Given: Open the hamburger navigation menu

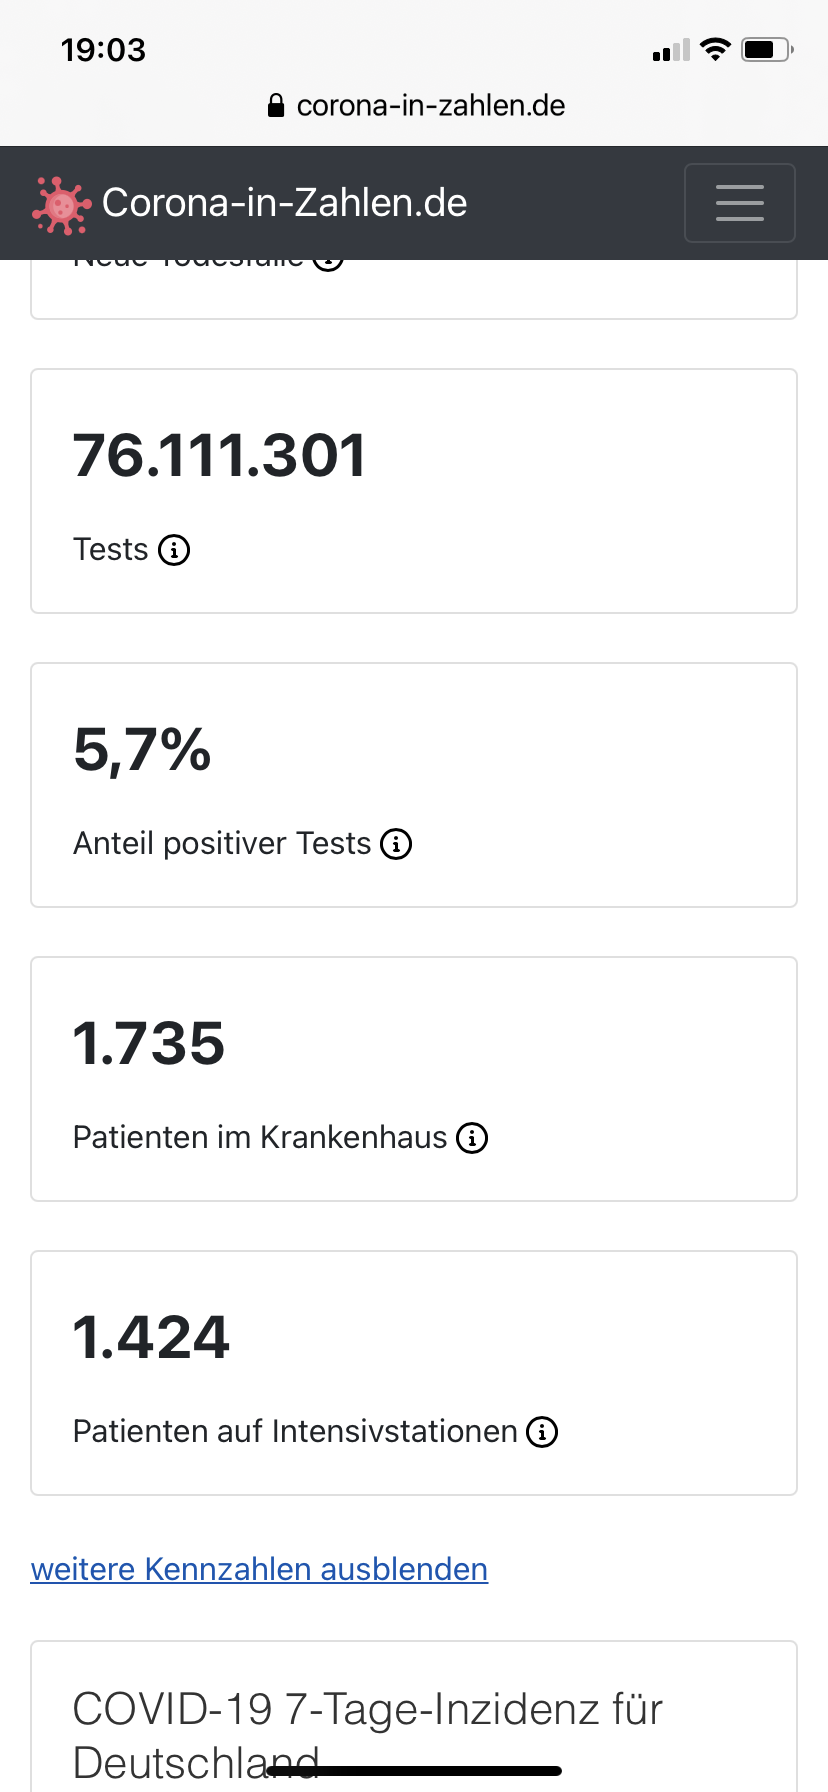Looking at the screenshot, I should coord(739,203).
